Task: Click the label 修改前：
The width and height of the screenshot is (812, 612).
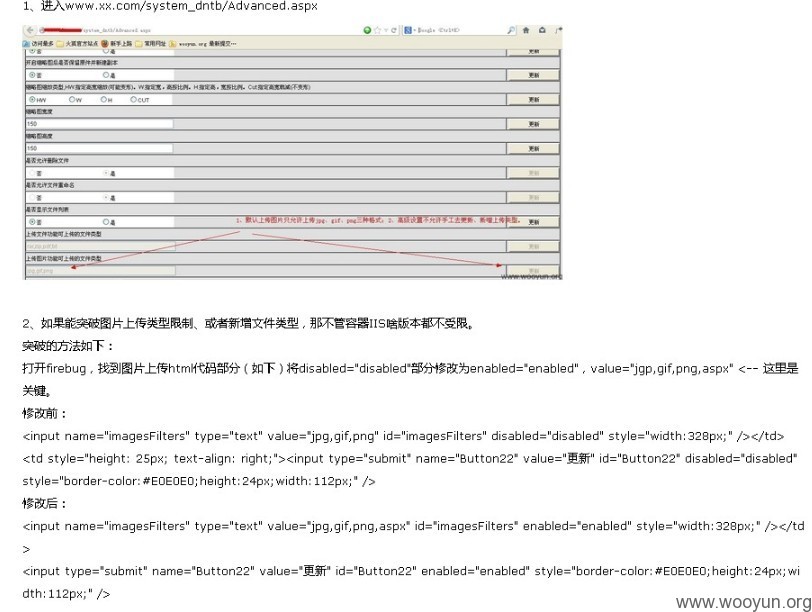Action: [45, 413]
